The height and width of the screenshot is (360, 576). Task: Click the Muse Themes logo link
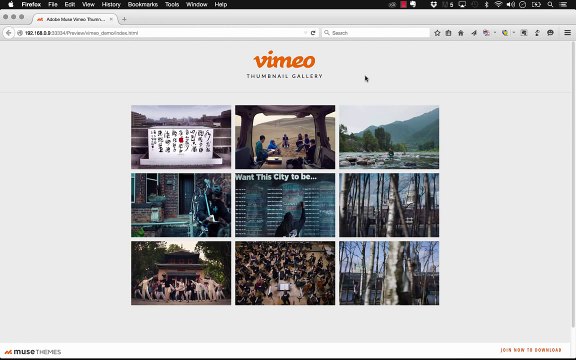(x=33, y=352)
